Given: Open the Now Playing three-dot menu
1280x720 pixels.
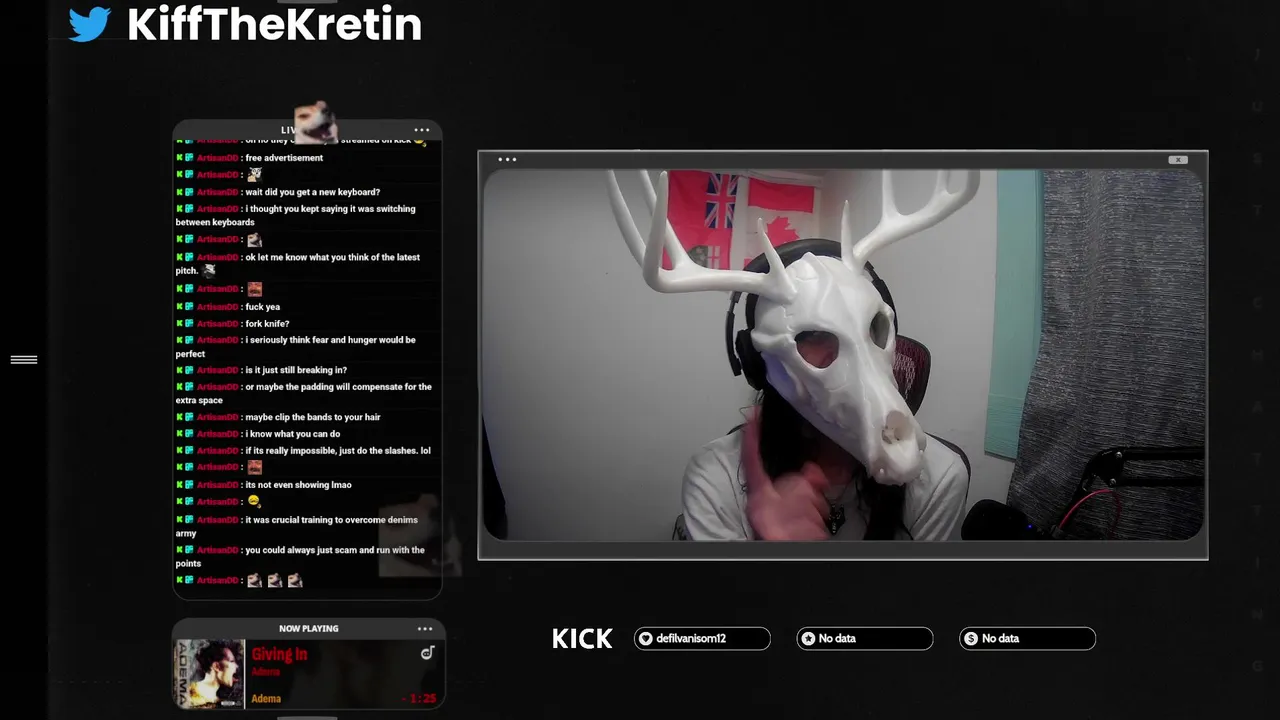Looking at the screenshot, I should (x=425, y=629).
